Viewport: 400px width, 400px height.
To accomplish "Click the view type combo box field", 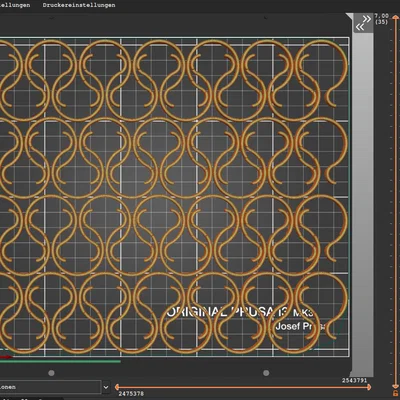I will tap(50, 387).
